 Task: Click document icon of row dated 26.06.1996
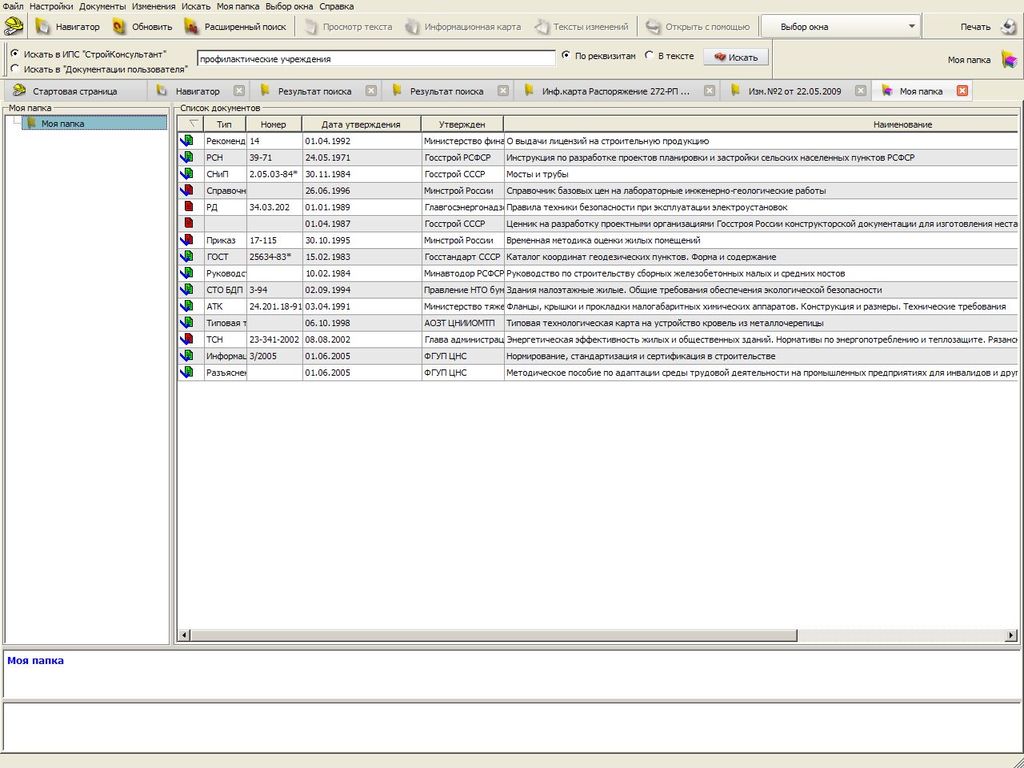187,190
